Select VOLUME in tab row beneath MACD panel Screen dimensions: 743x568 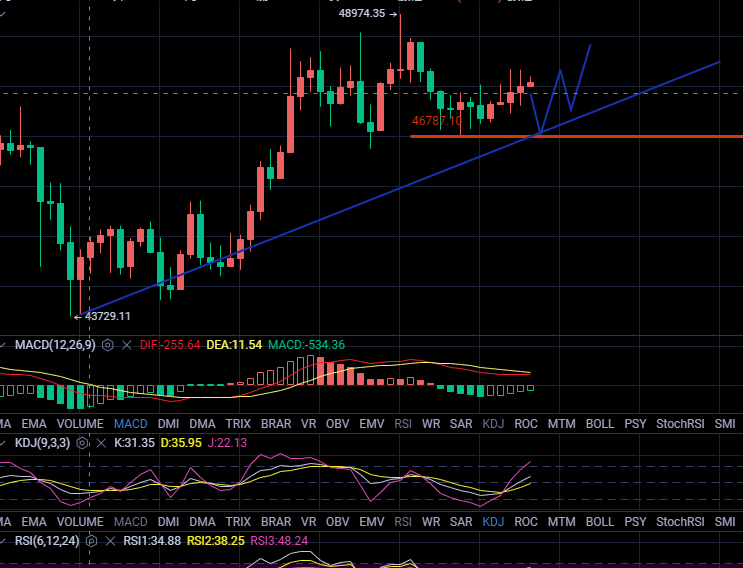tap(80, 424)
